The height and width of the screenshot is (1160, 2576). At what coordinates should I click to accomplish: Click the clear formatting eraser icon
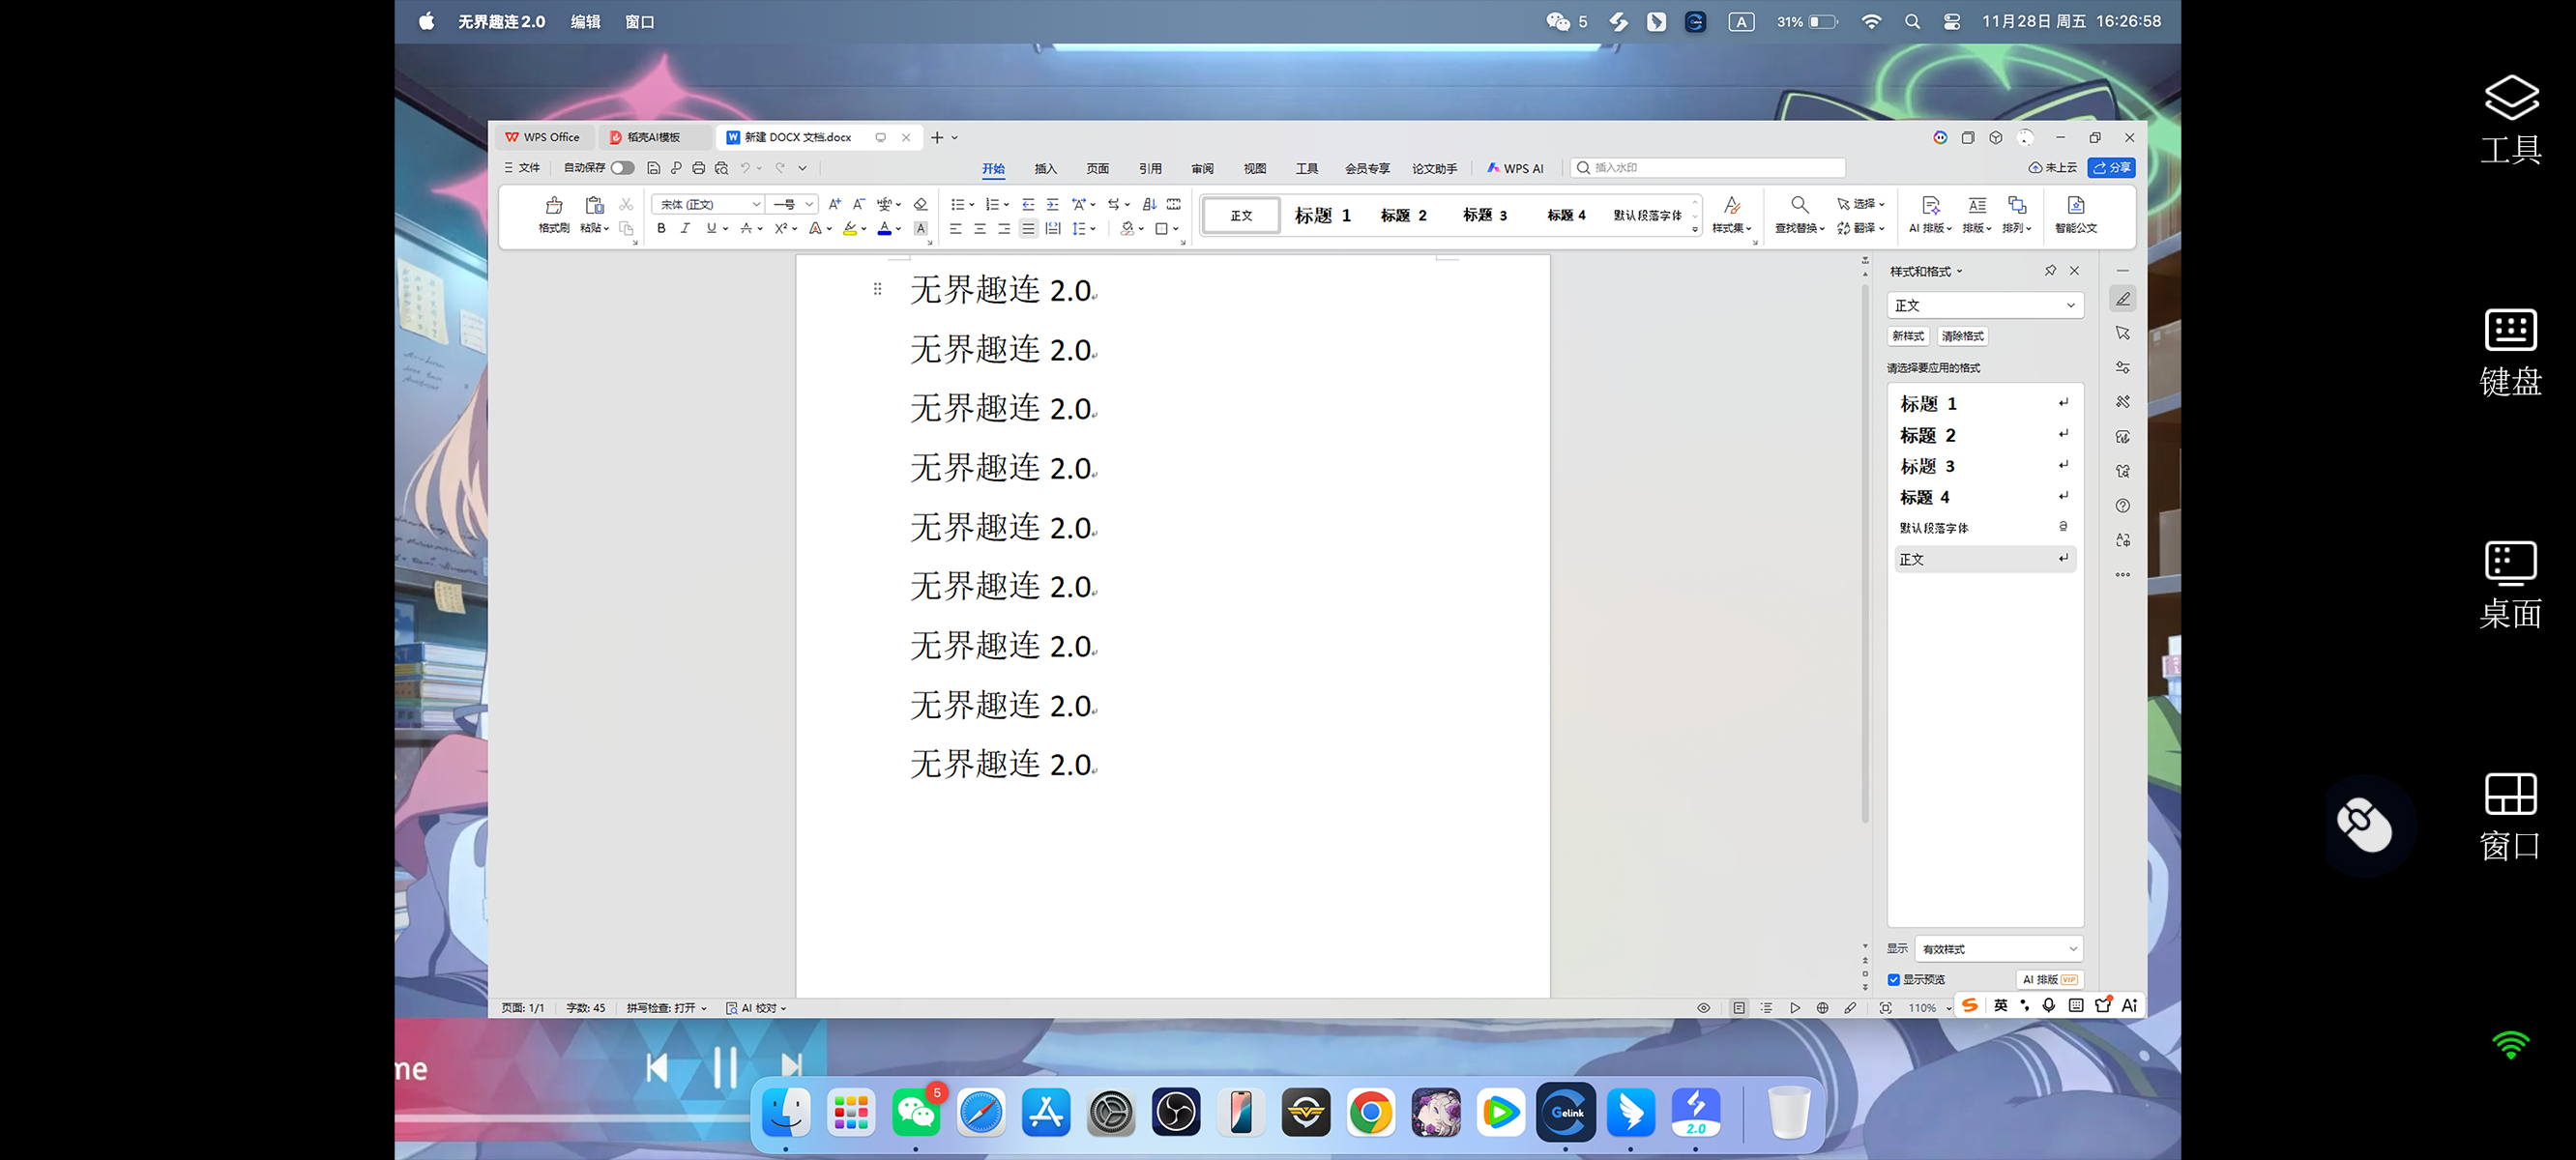click(x=920, y=204)
